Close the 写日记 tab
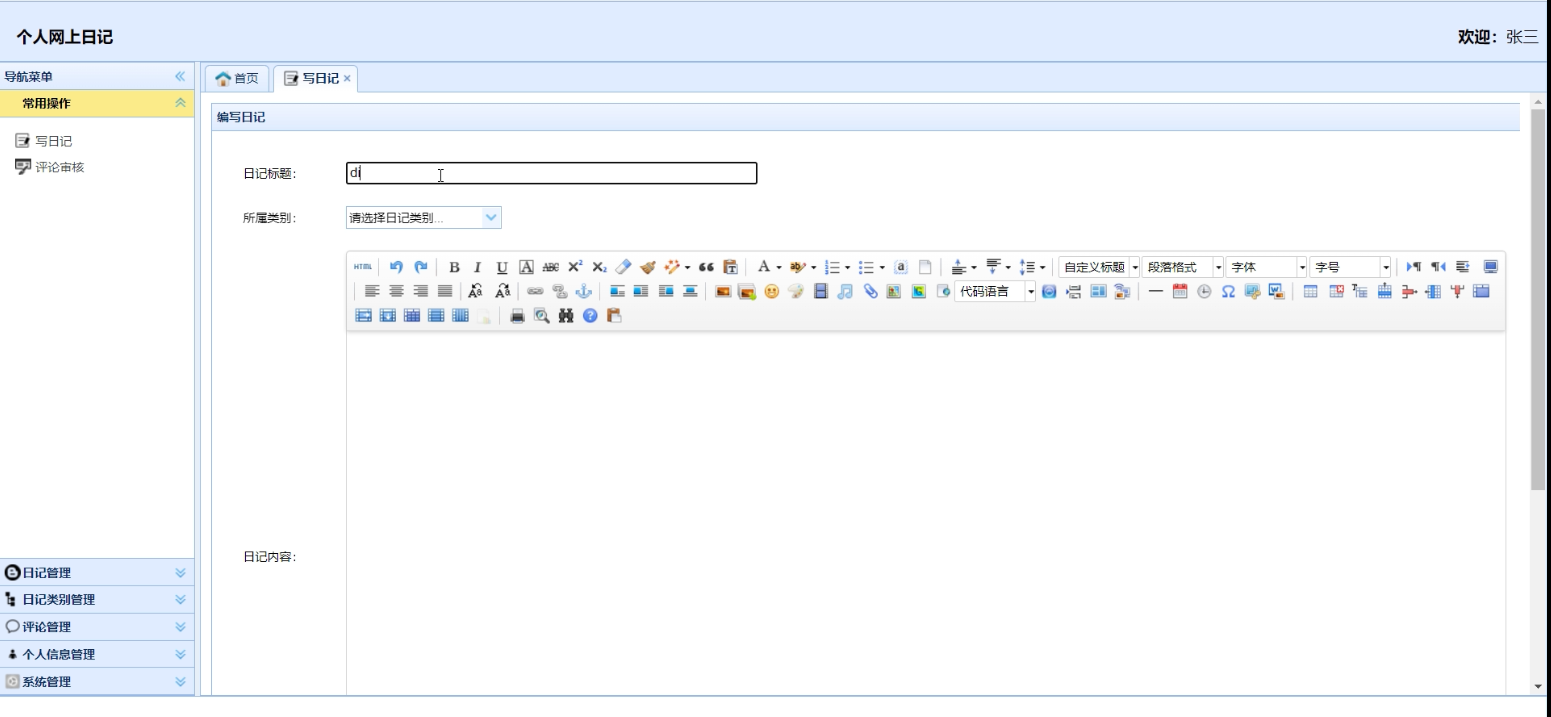 [347, 78]
